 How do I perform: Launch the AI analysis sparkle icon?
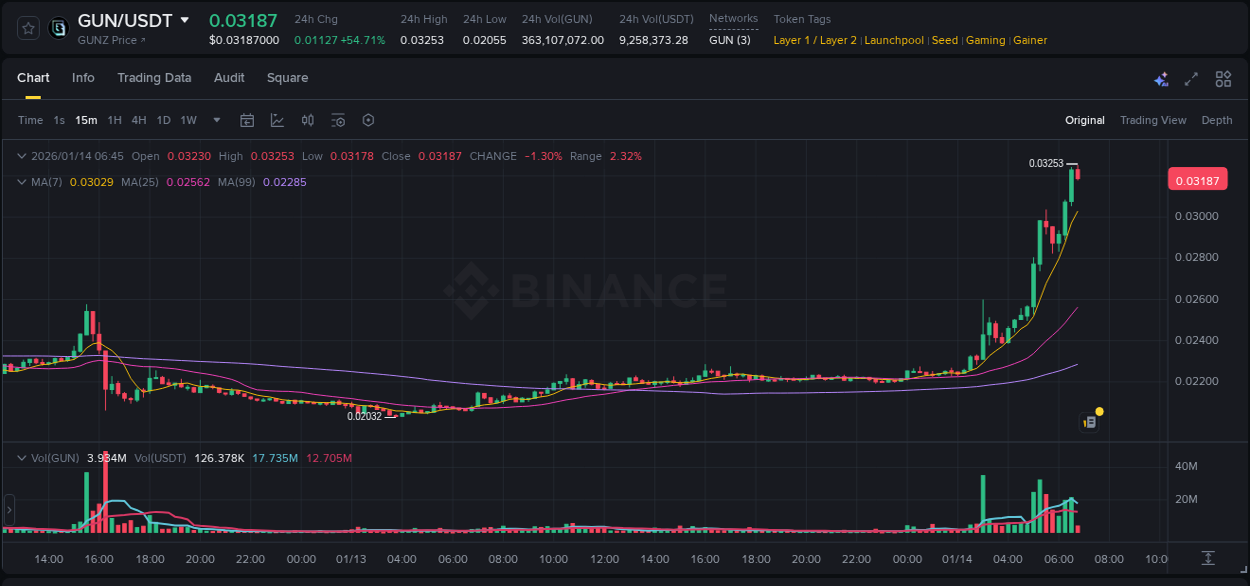1161,78
